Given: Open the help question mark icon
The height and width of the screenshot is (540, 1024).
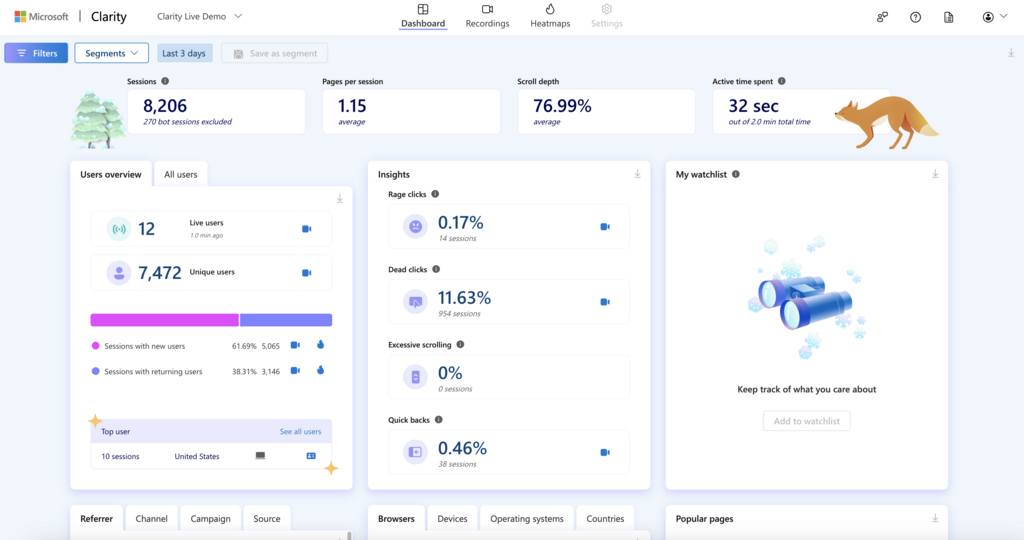Looking at the screenshot, I should click(916, 17).
